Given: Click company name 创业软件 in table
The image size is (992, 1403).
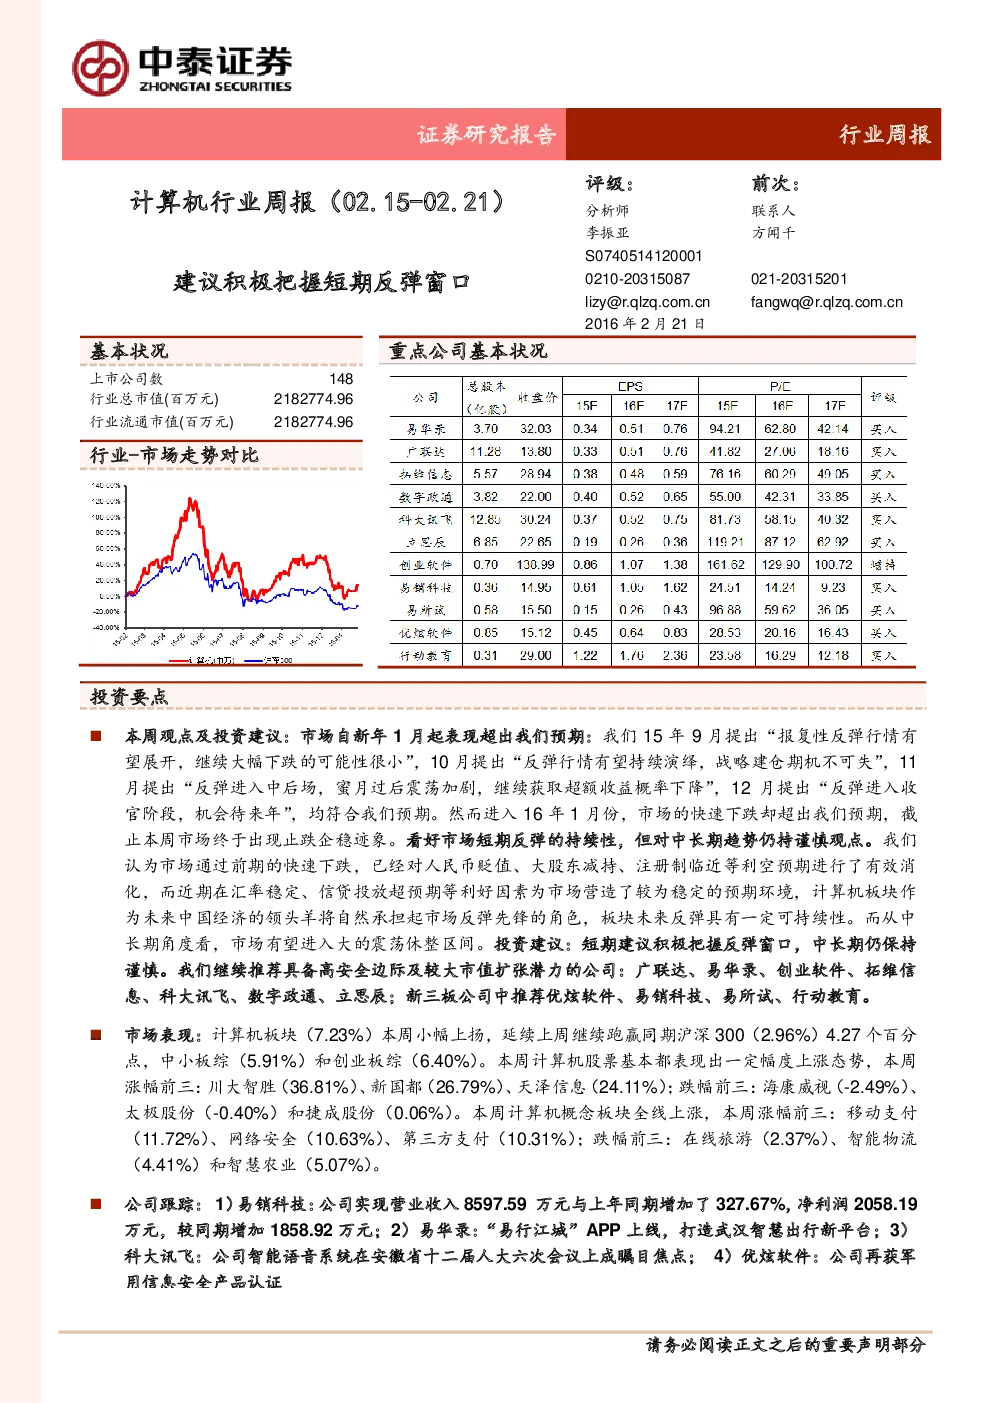Looking at the screenshot, I should [426, 565].
